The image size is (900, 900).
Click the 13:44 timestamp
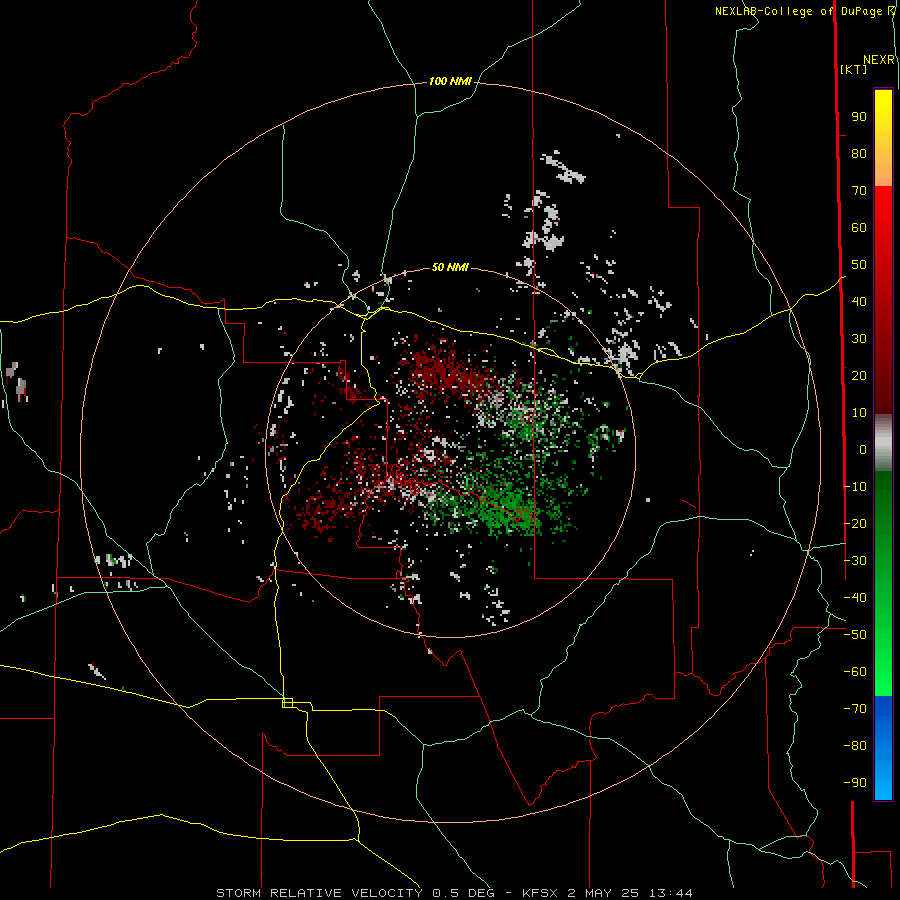click(671, 893)
